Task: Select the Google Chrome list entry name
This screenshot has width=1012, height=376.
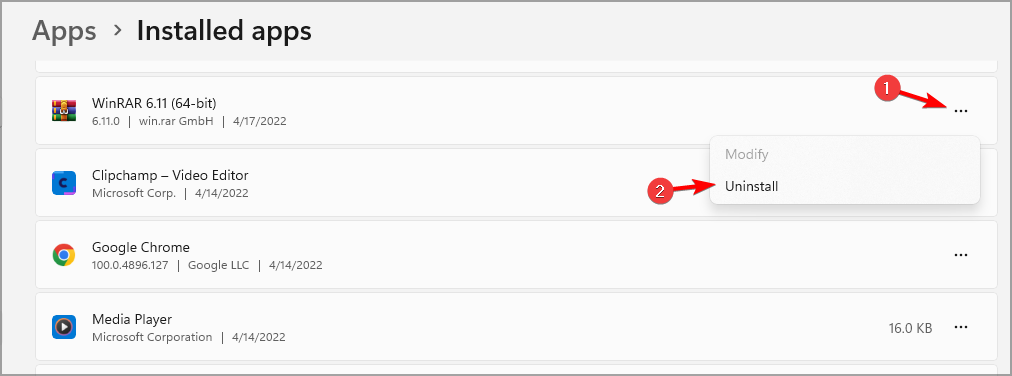Action: (x=141, y=248)
